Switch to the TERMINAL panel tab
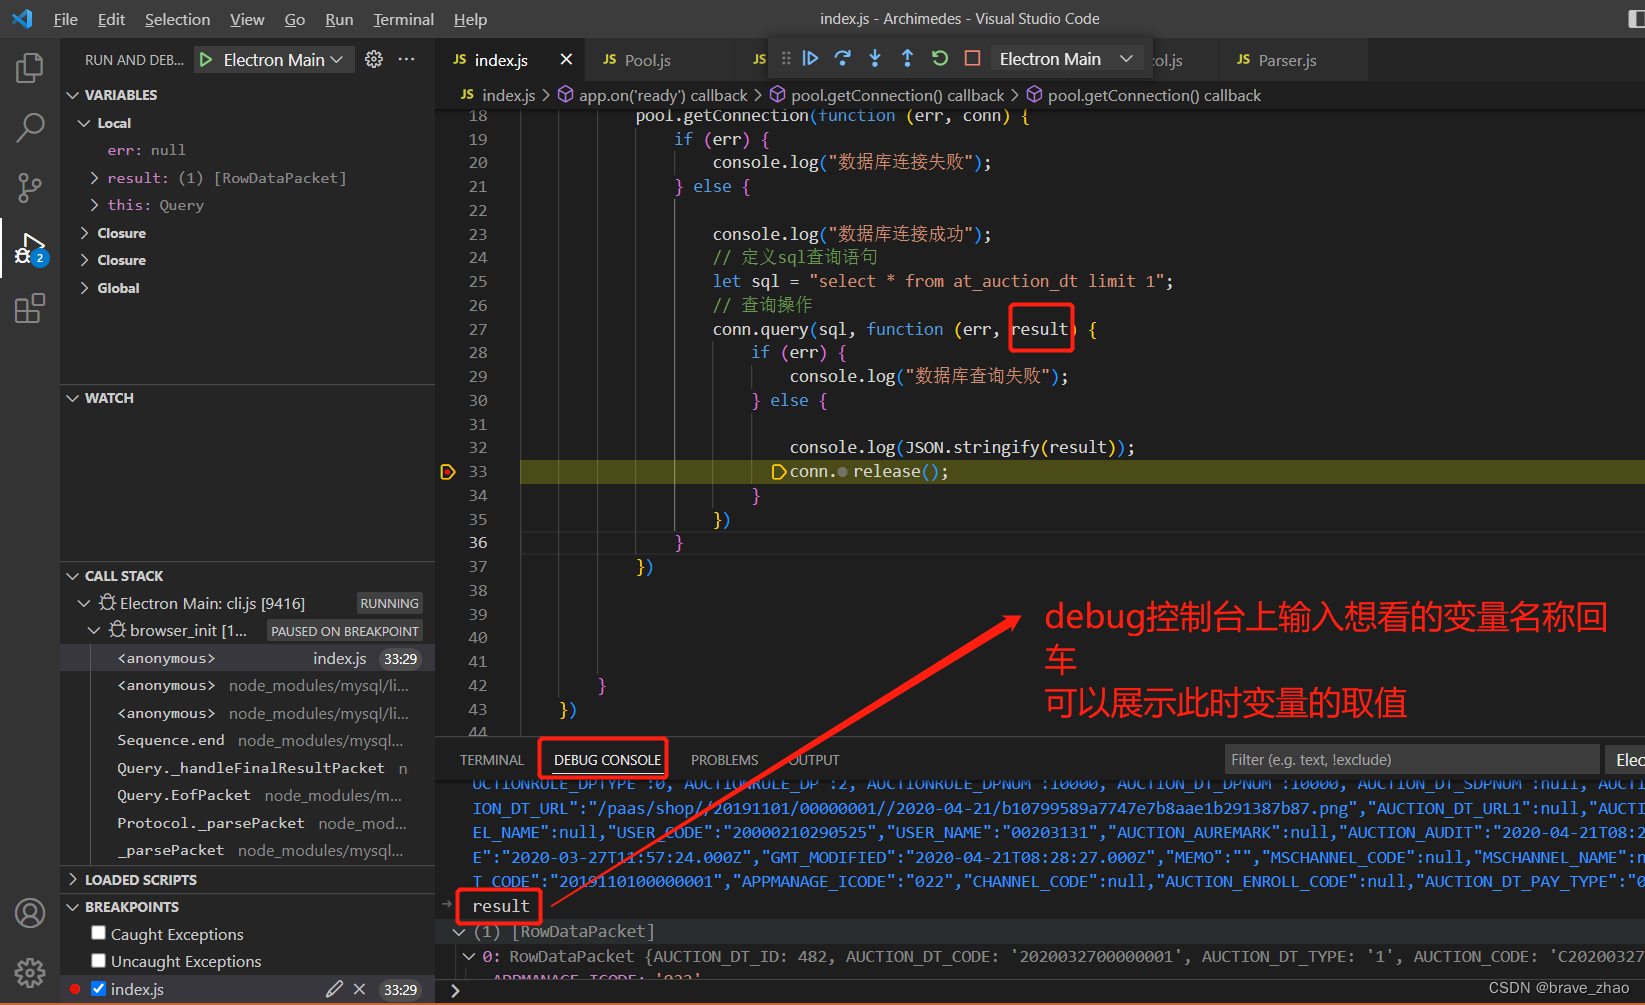 point(492,760)
